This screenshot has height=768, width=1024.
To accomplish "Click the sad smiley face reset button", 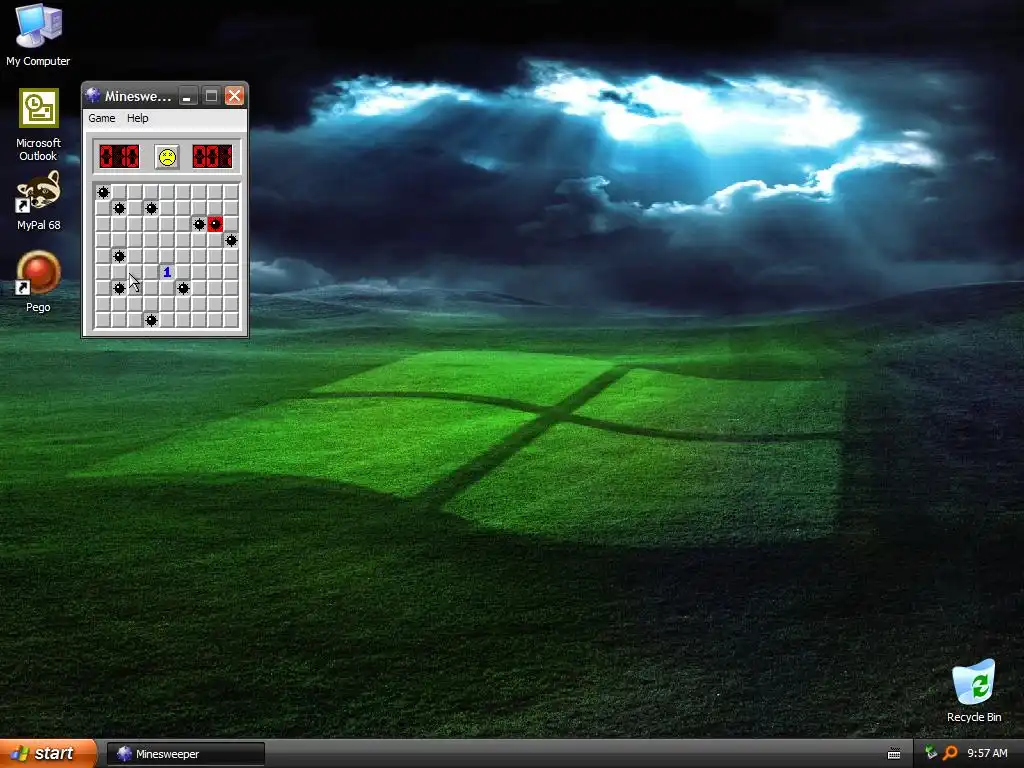I will pos(167,157).
